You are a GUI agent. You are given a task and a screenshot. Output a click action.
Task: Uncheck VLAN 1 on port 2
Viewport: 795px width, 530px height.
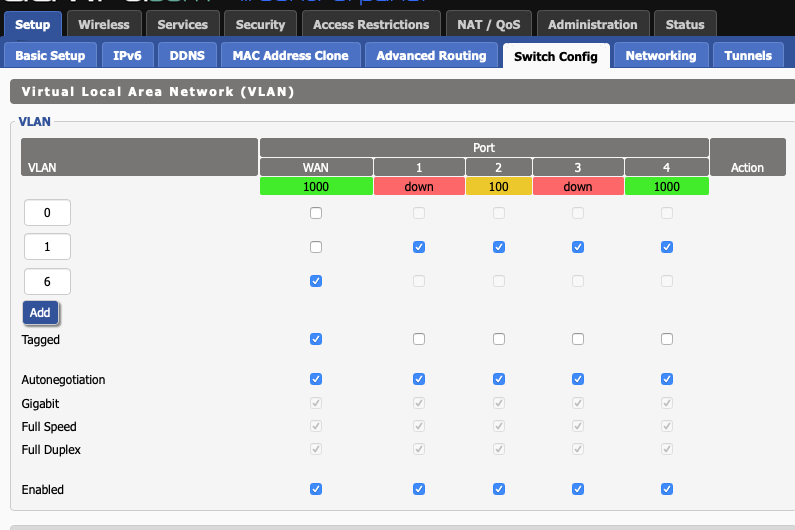click(499, 247)
